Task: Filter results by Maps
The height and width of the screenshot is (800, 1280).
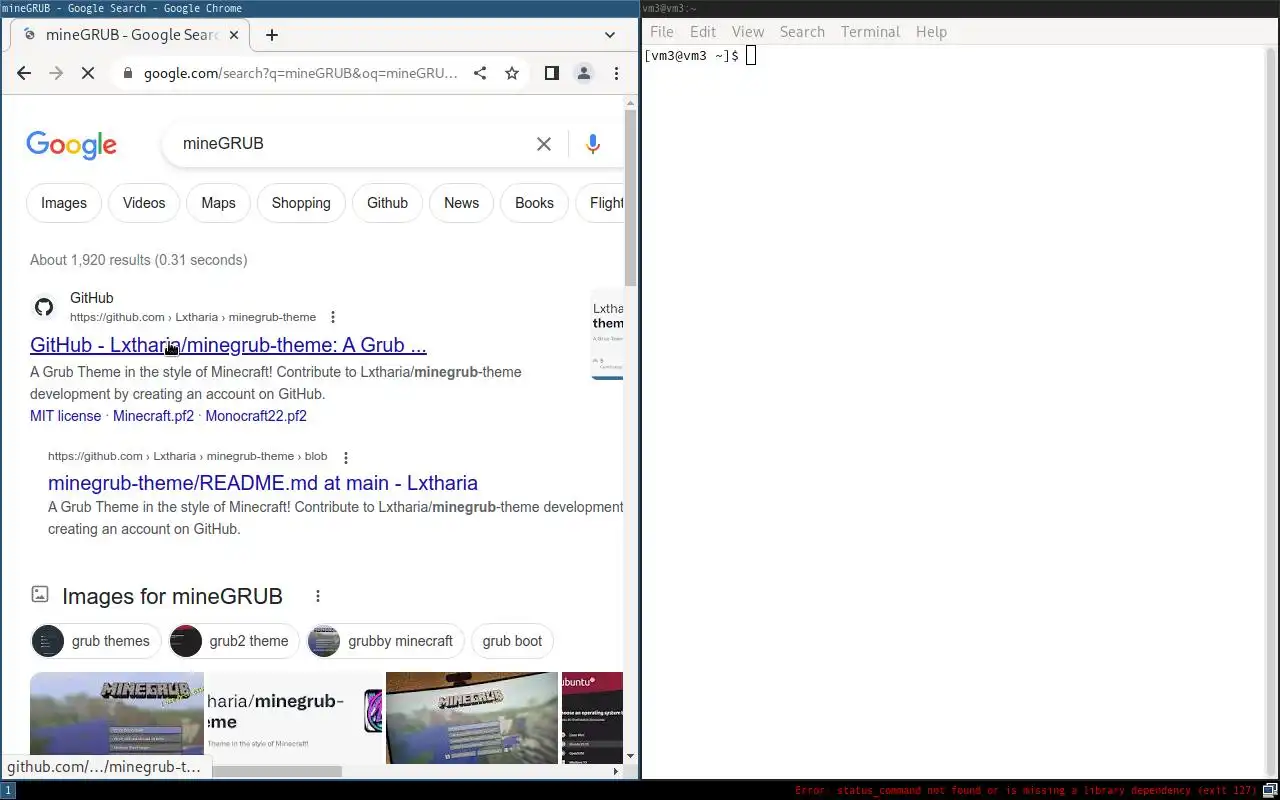Action: pyautogui.click(x=218, y=203)
